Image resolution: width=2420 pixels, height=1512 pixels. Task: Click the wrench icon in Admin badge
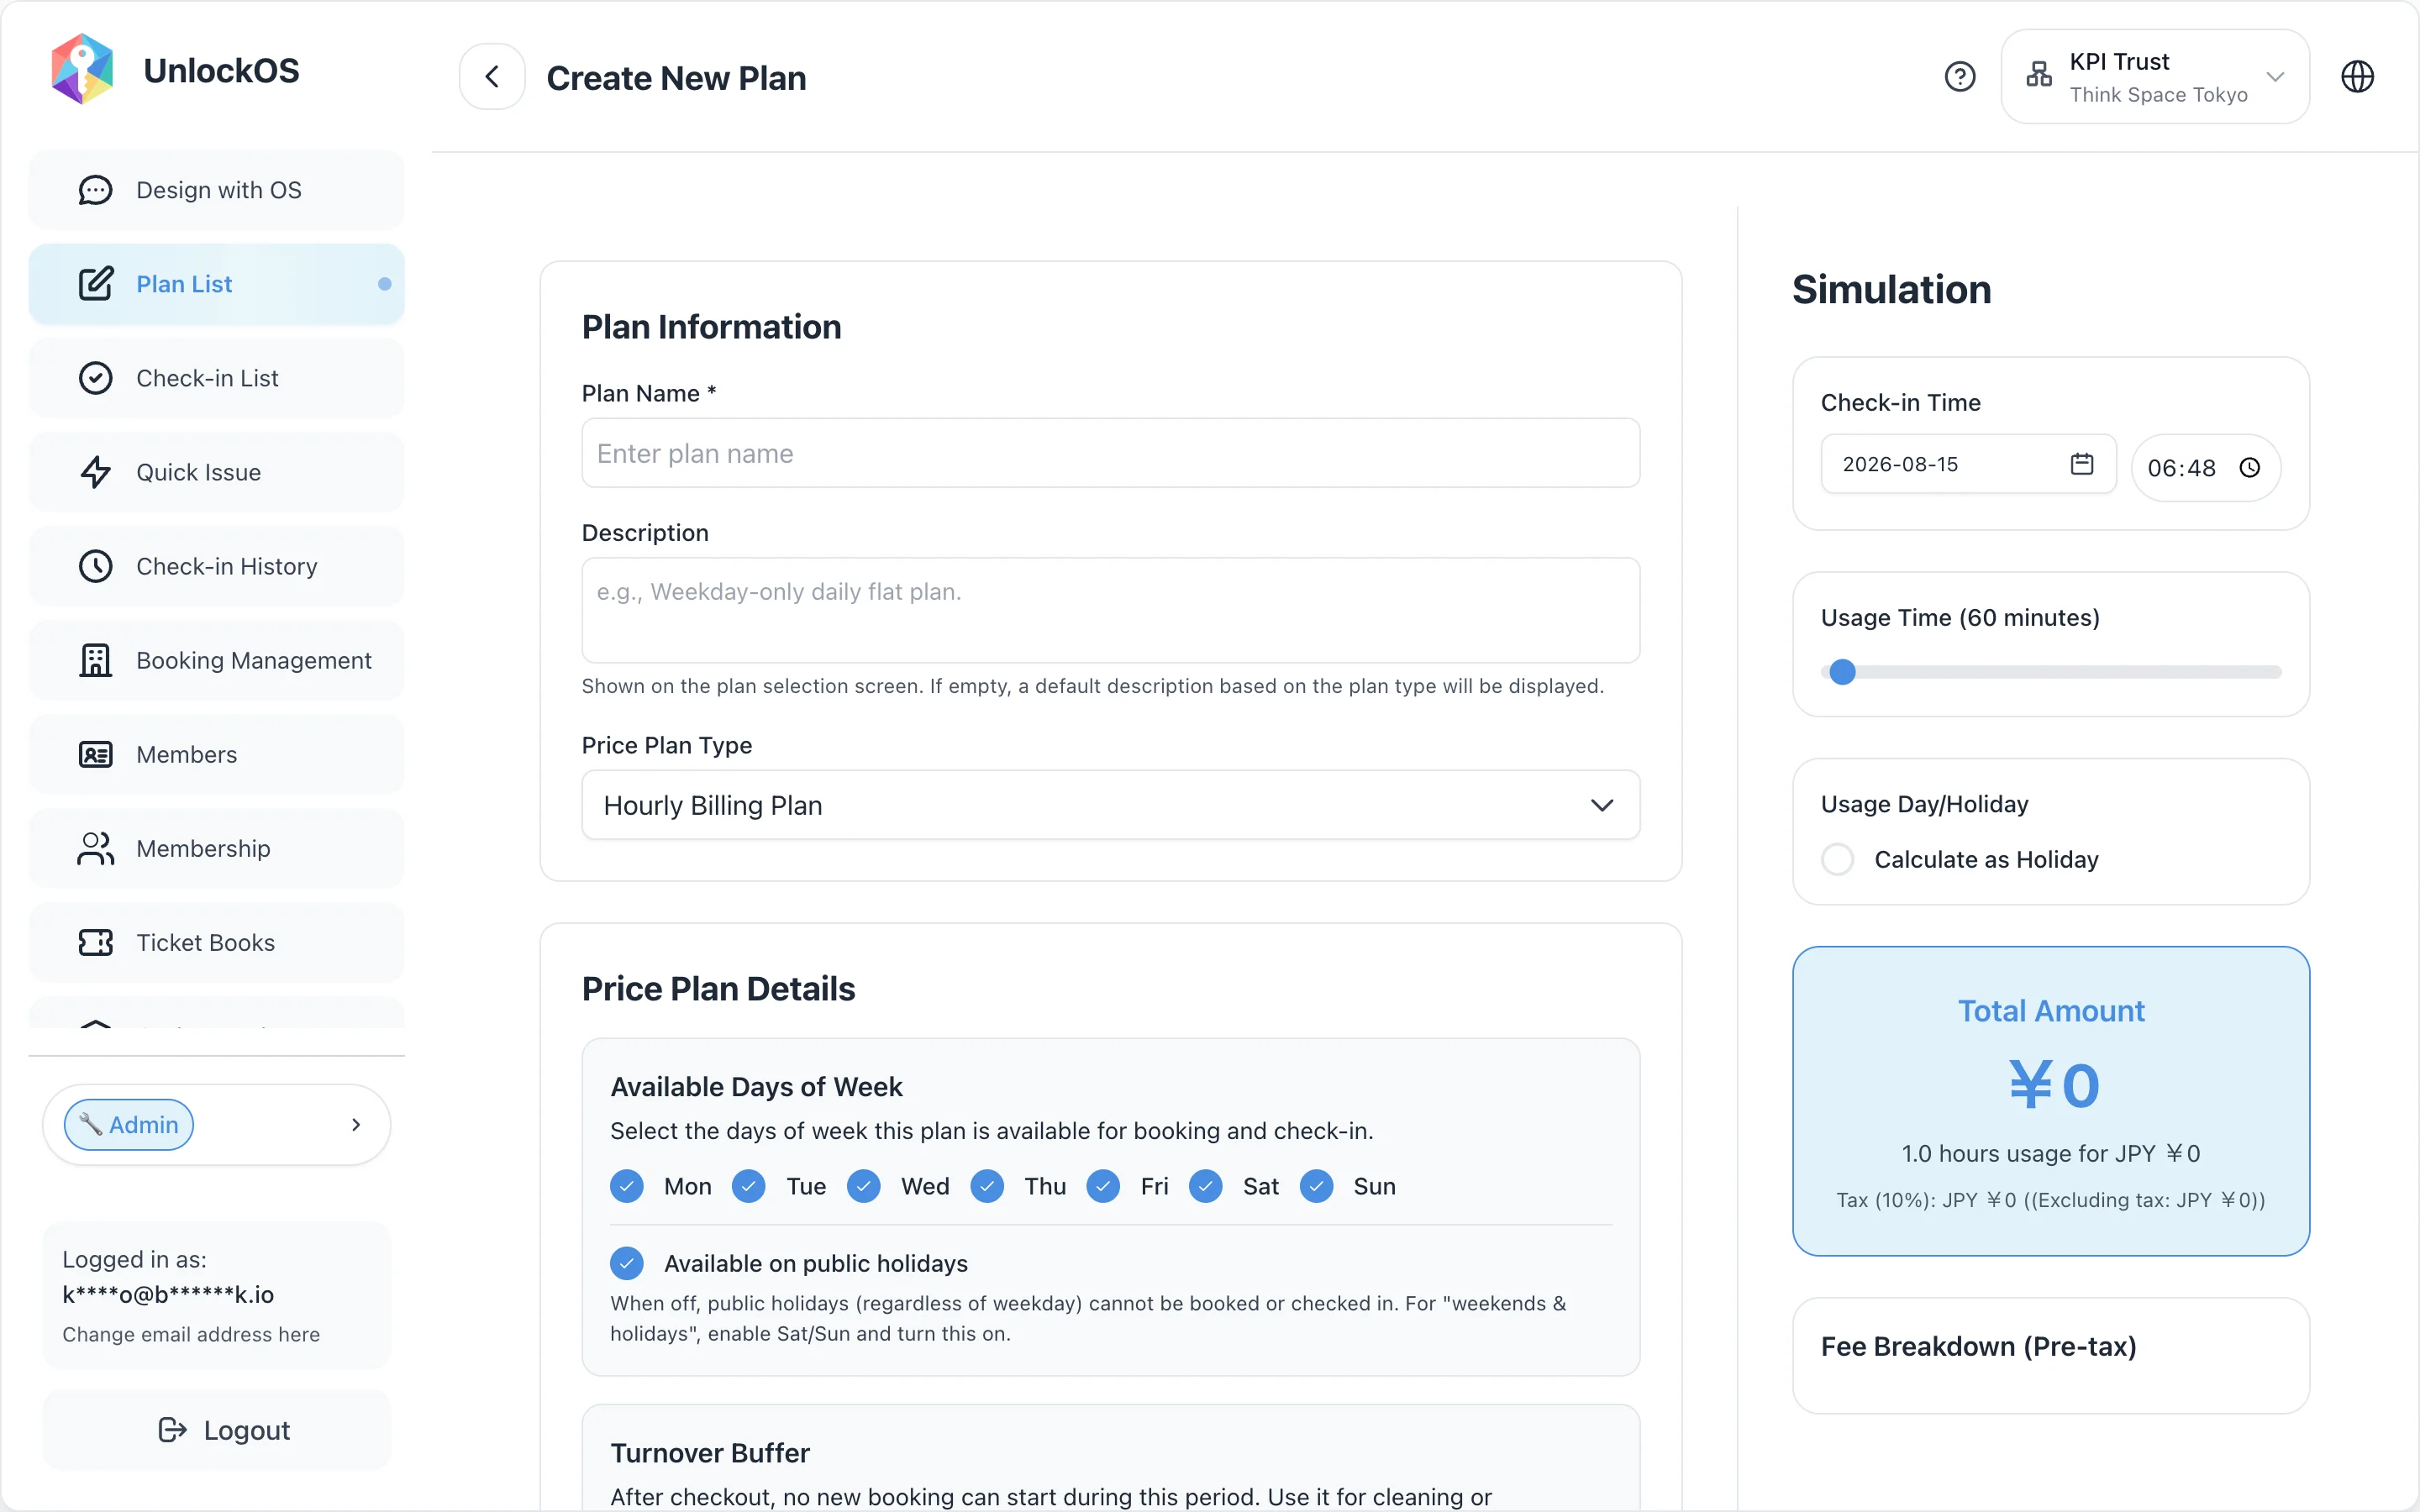[91, 1125]
